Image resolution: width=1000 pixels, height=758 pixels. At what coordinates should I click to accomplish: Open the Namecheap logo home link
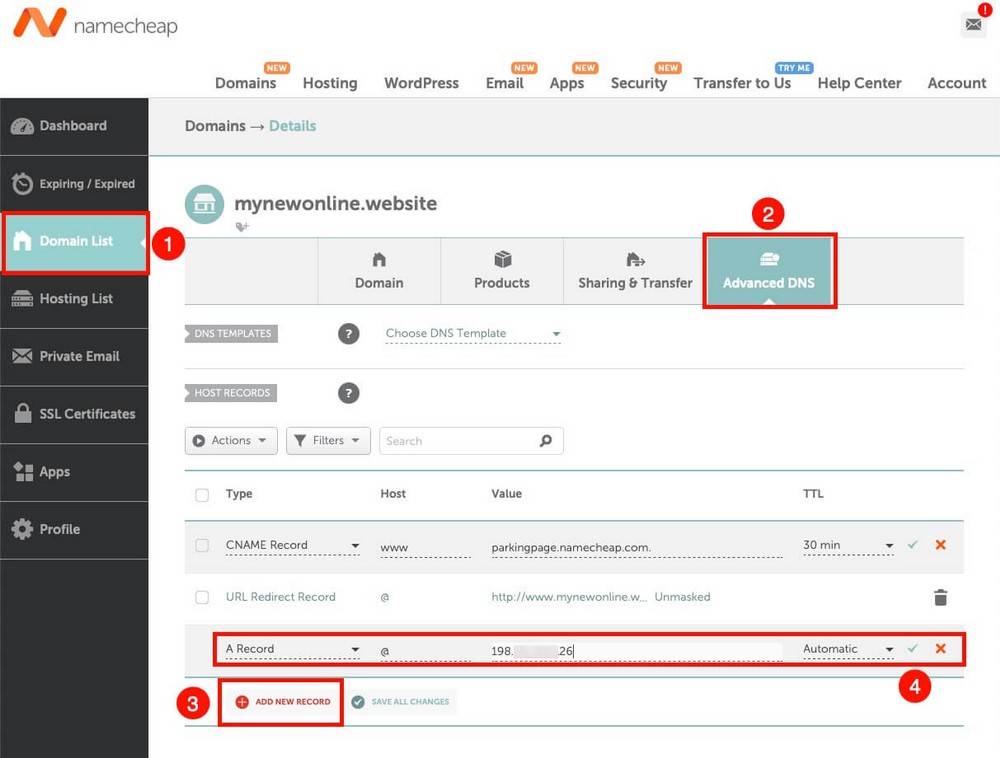pos(95,23)
